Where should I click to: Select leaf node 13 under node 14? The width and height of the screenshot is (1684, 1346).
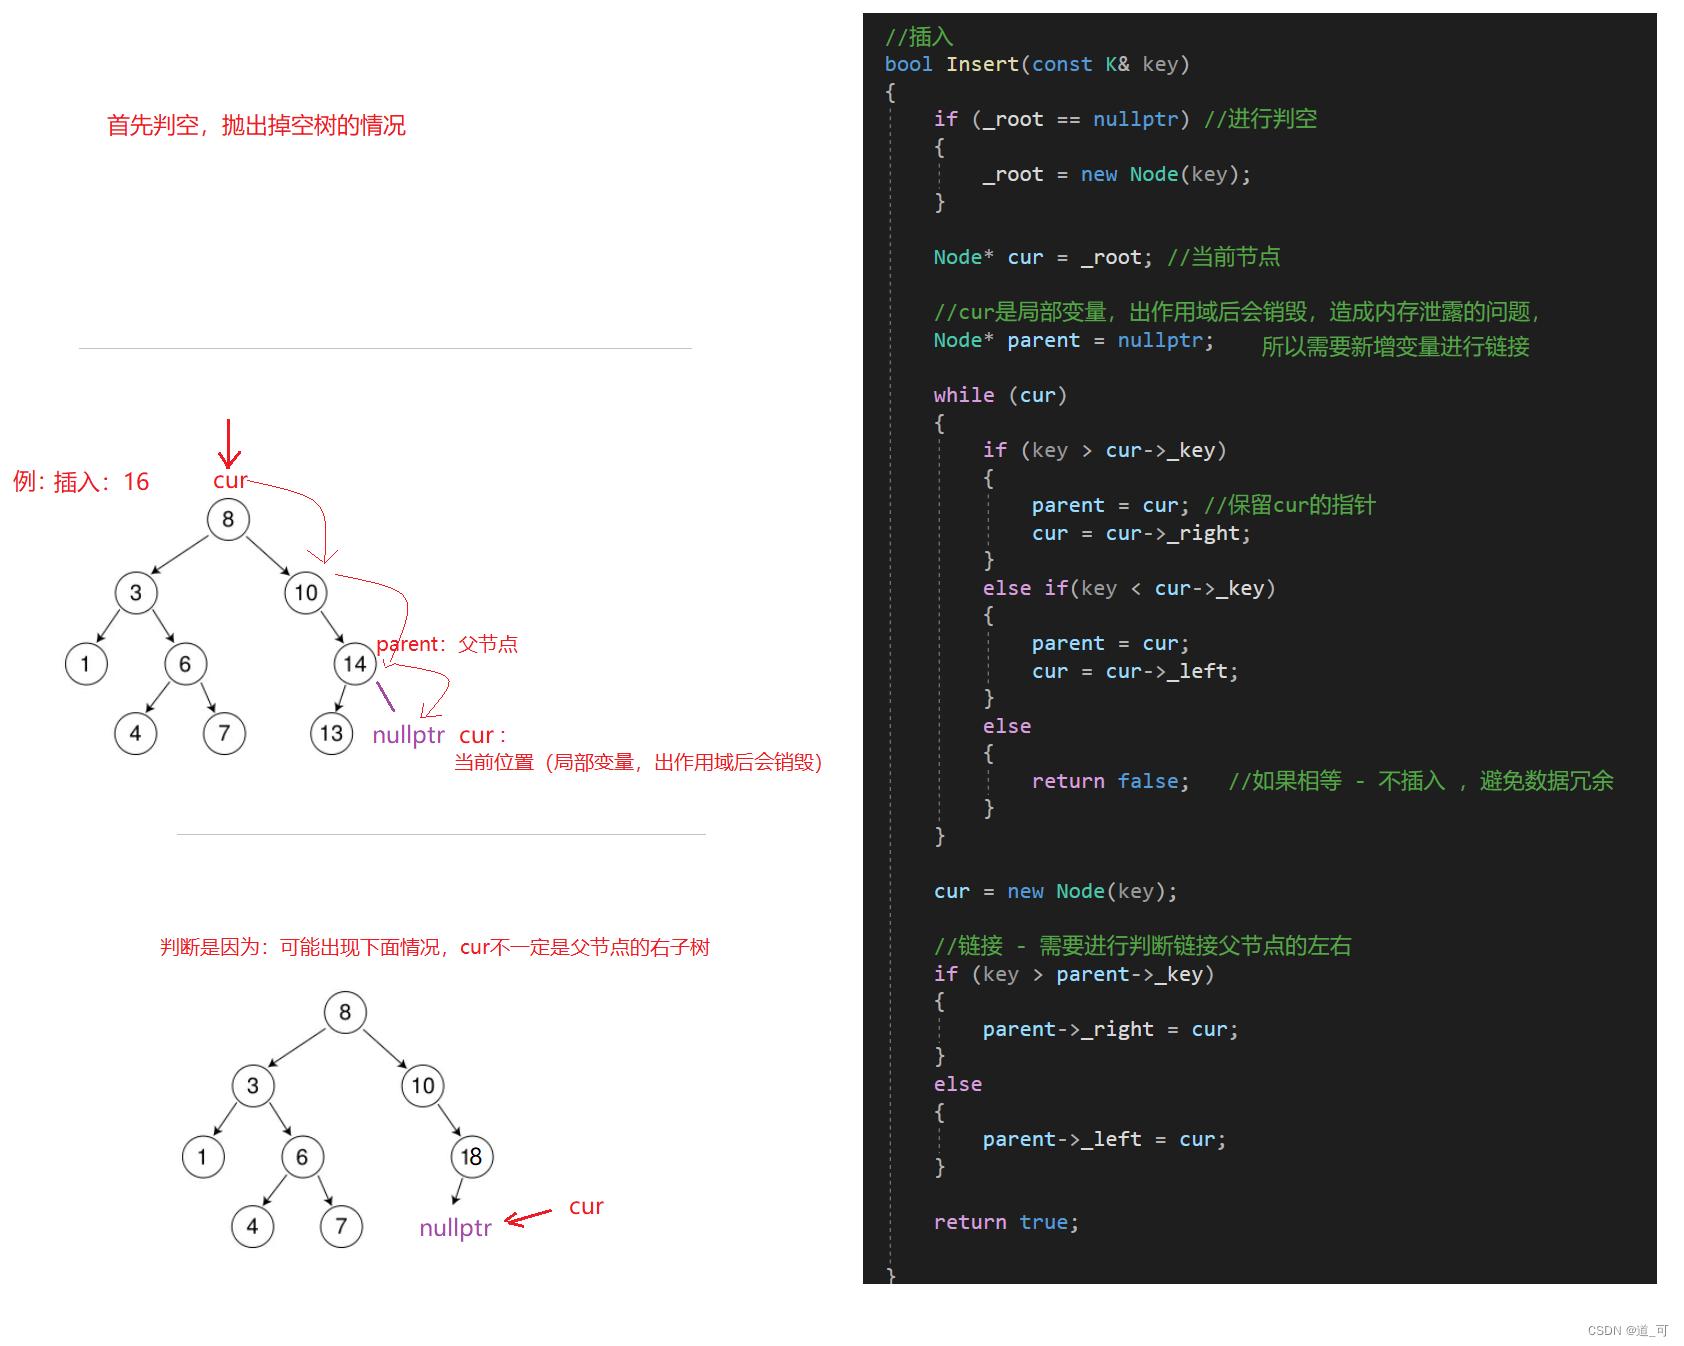331,733
